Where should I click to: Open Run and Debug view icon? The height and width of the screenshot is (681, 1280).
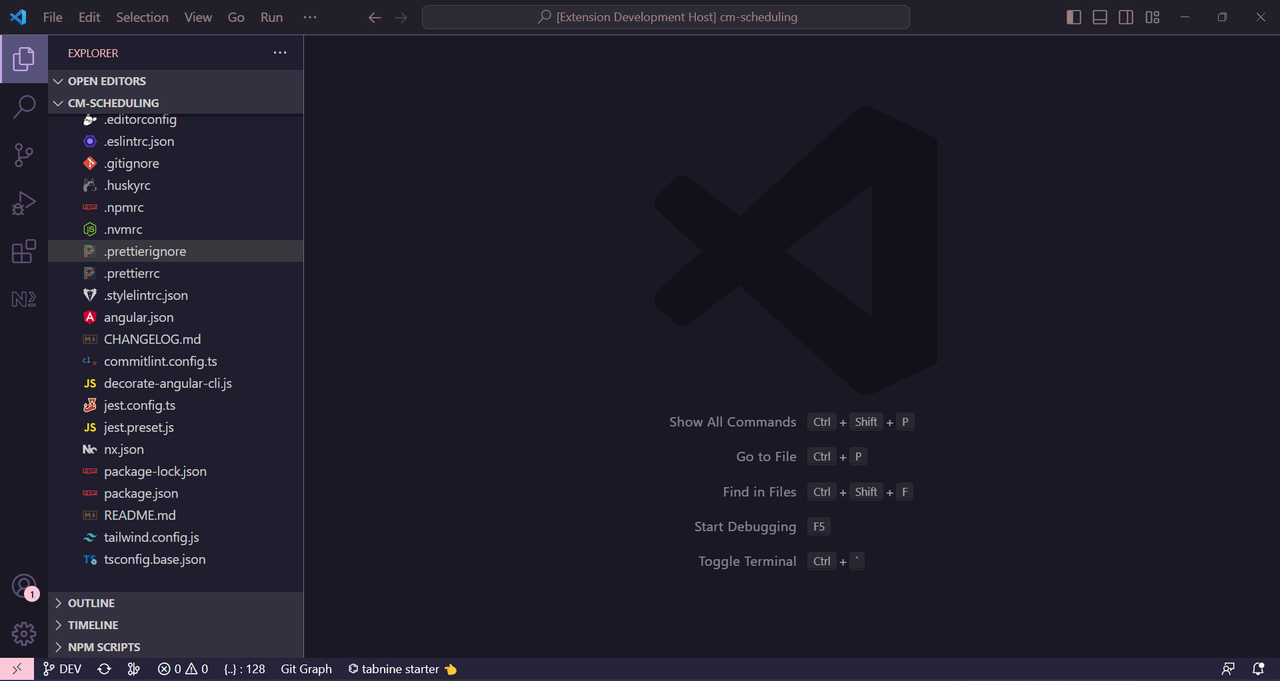[x=24, y=203]
